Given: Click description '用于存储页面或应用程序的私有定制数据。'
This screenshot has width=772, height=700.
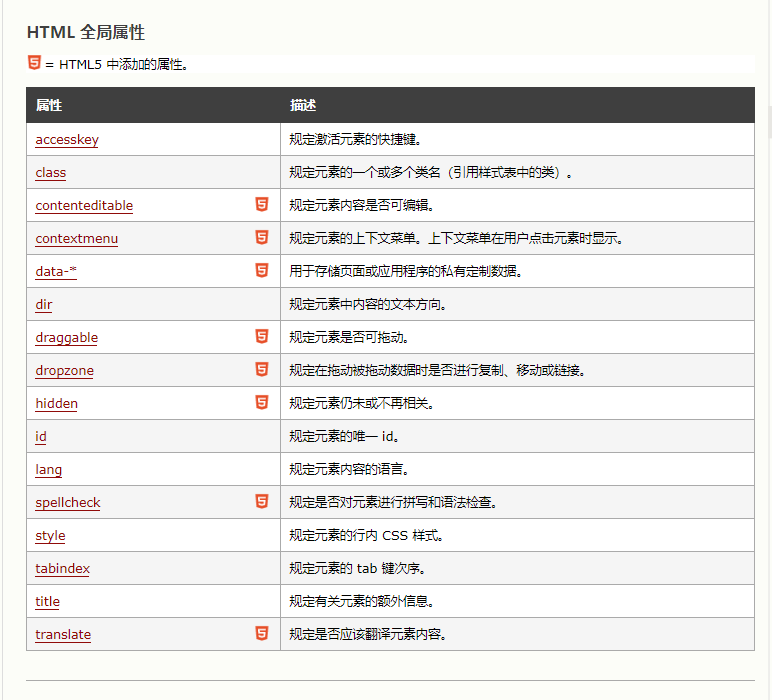Looking at the screenshot, I should tap(406, 272).
